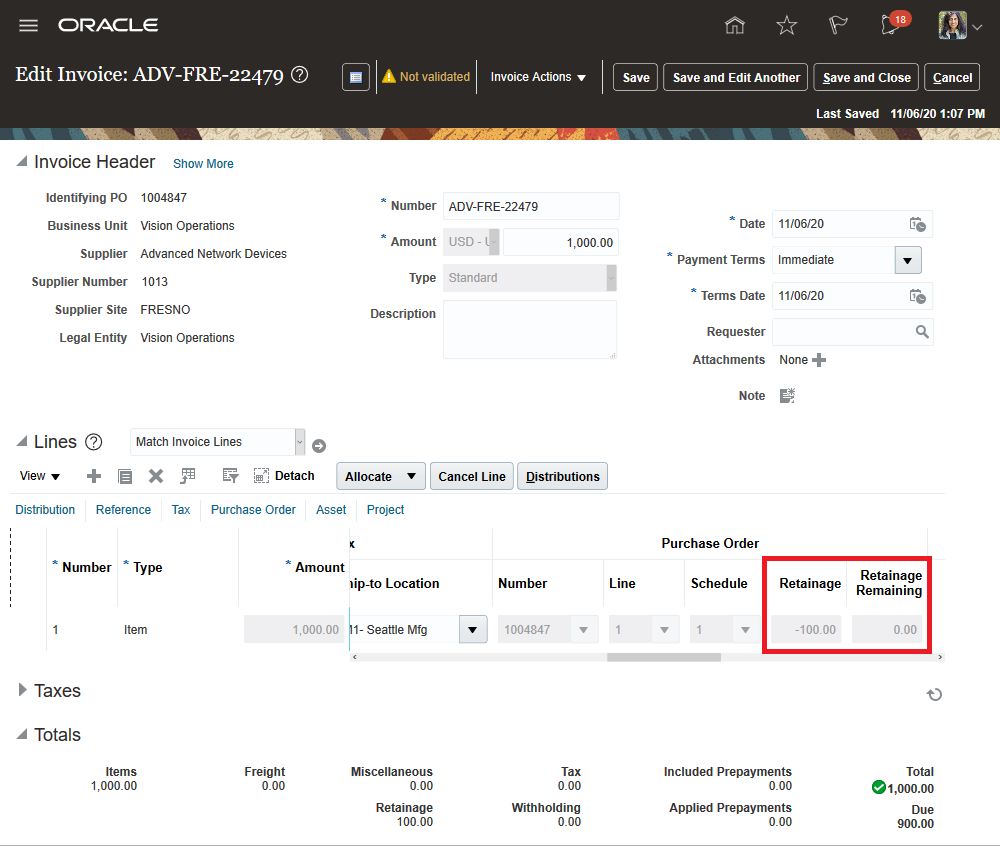Click the query by example icon in Lines toolbar
1000x846 pixels.
230,476
